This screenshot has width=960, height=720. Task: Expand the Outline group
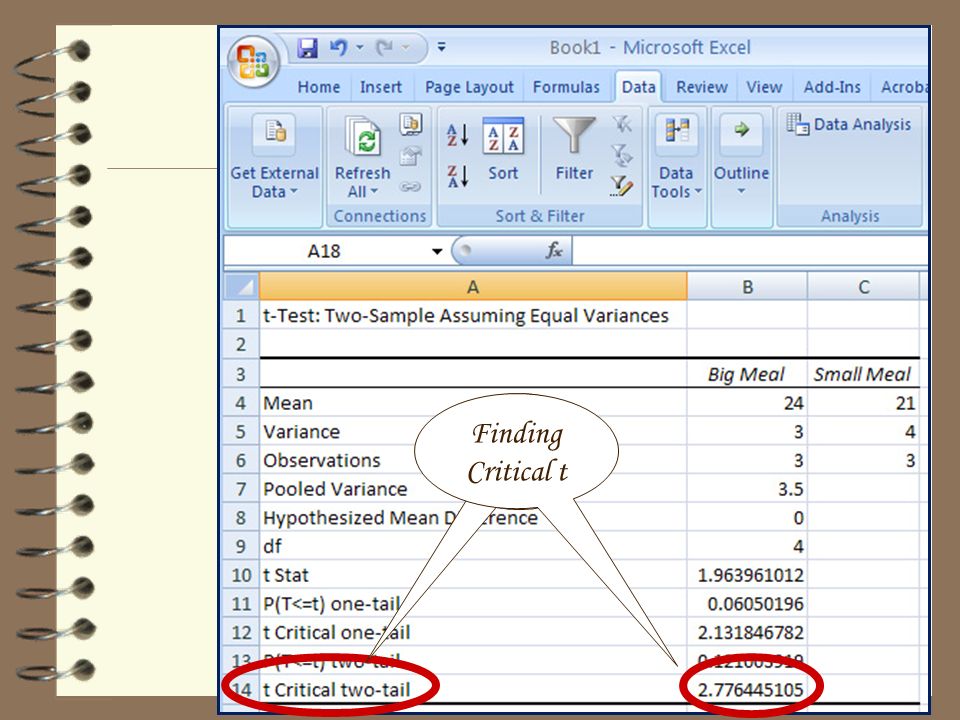(x=741, y=157)
